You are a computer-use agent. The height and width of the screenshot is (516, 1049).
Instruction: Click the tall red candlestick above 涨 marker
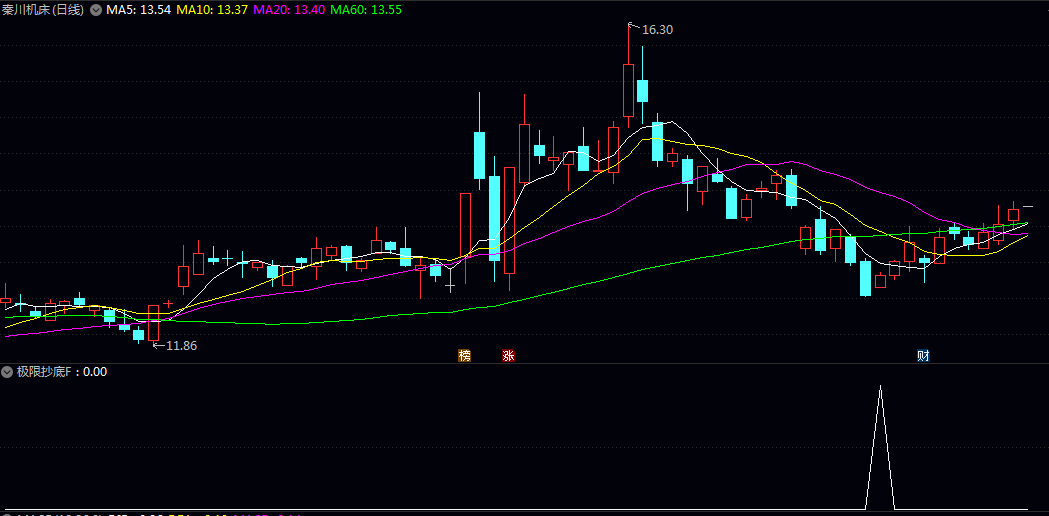pos(509,220)
